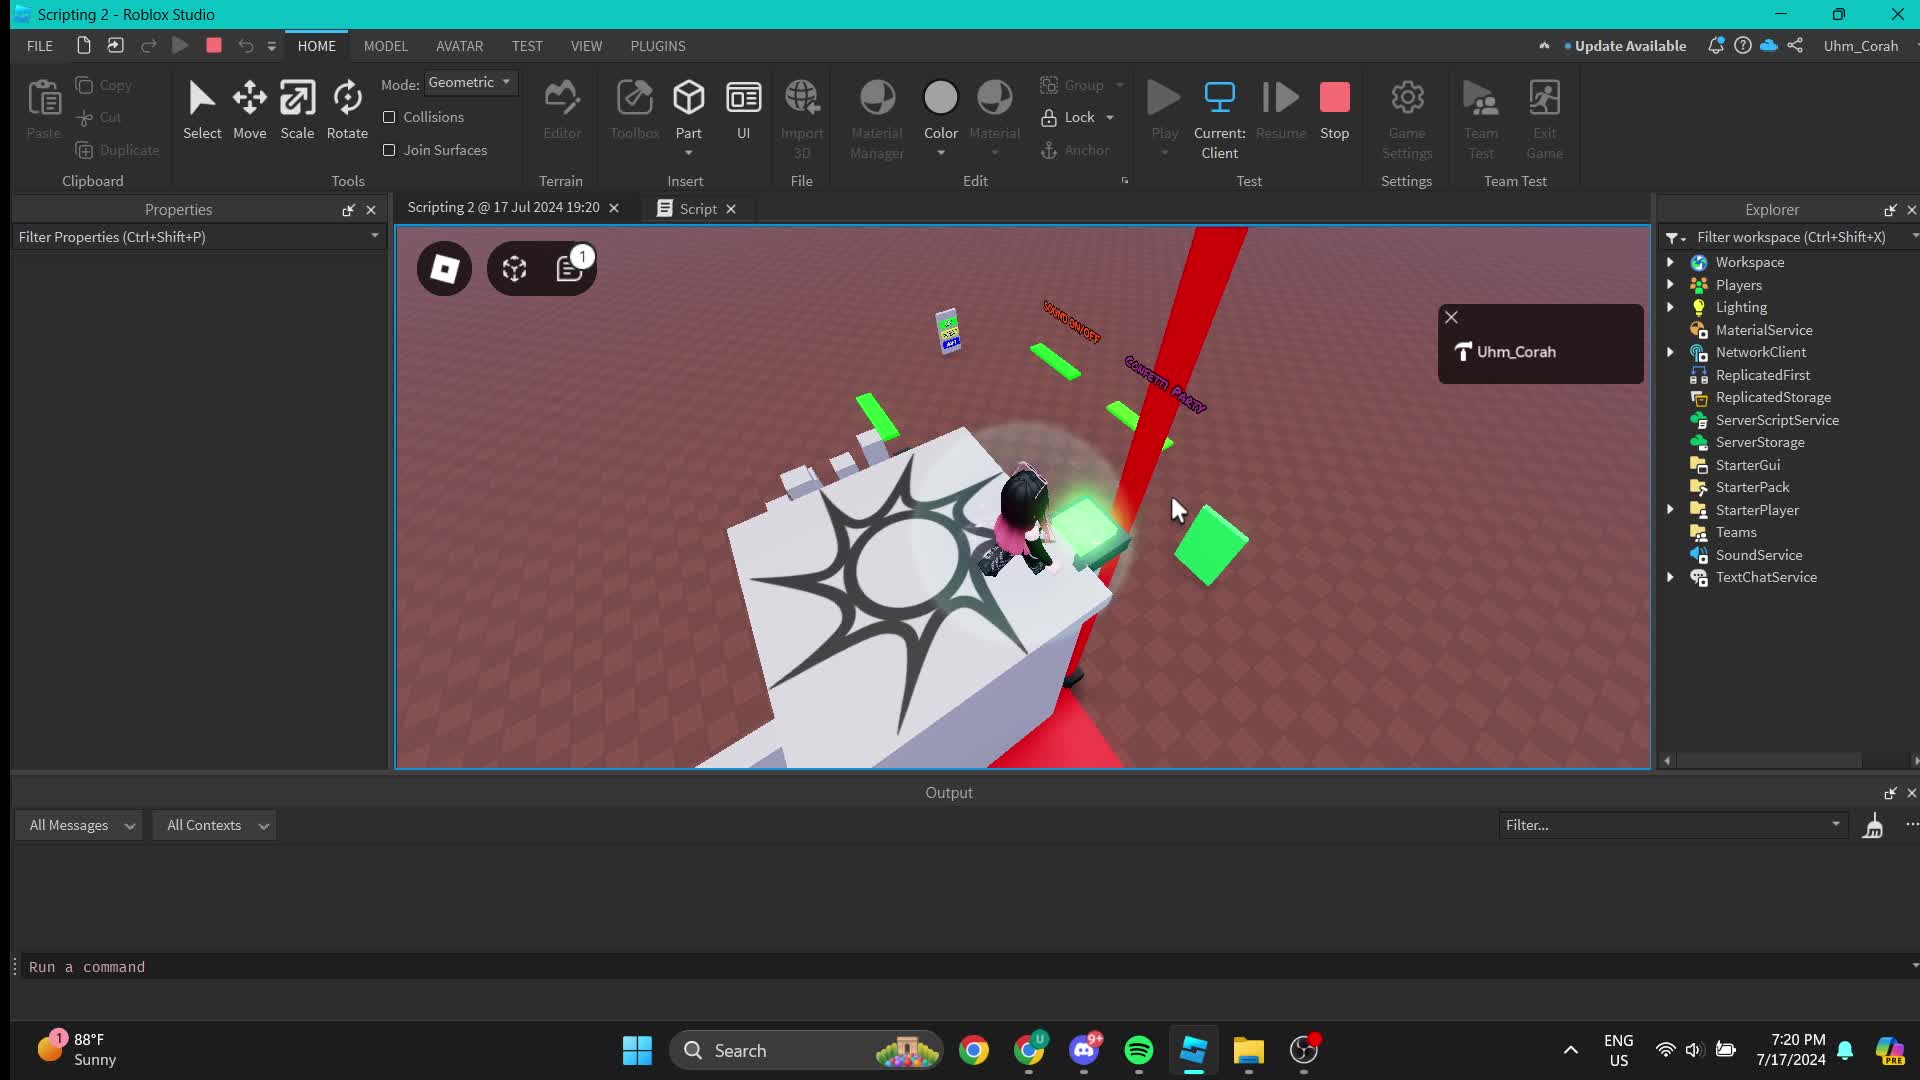Click the Update Available button
The width and height of the screenshot is (1920, 1080).
[x=1625, y=46]
